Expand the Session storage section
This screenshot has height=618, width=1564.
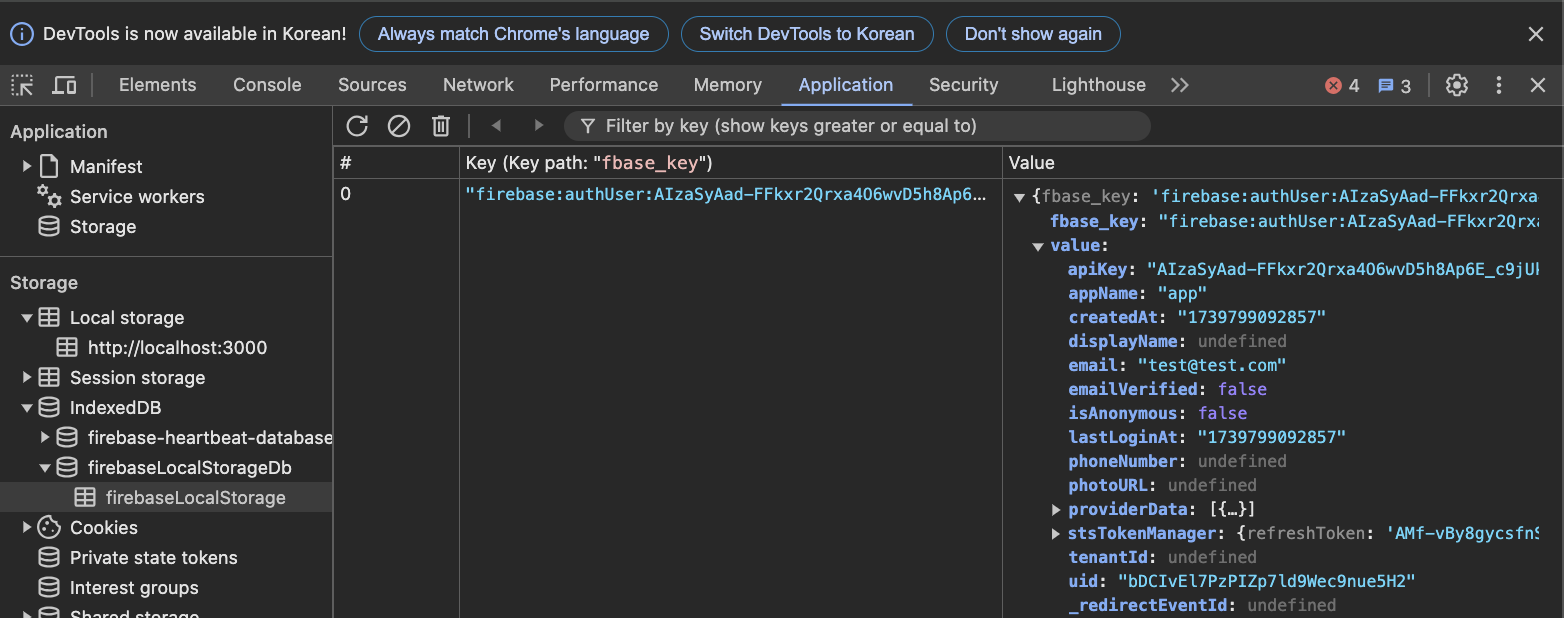[27, 377]
